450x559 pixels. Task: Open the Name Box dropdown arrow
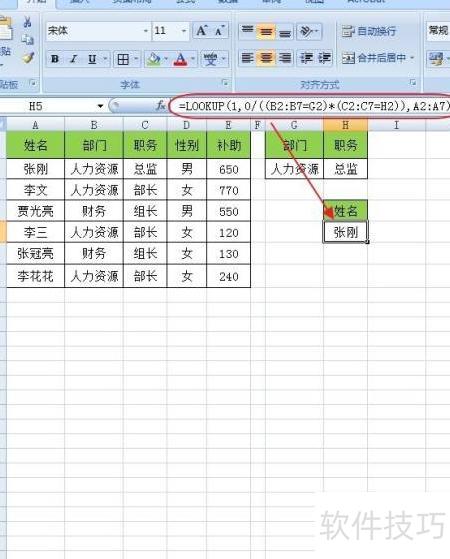point(100,106)
